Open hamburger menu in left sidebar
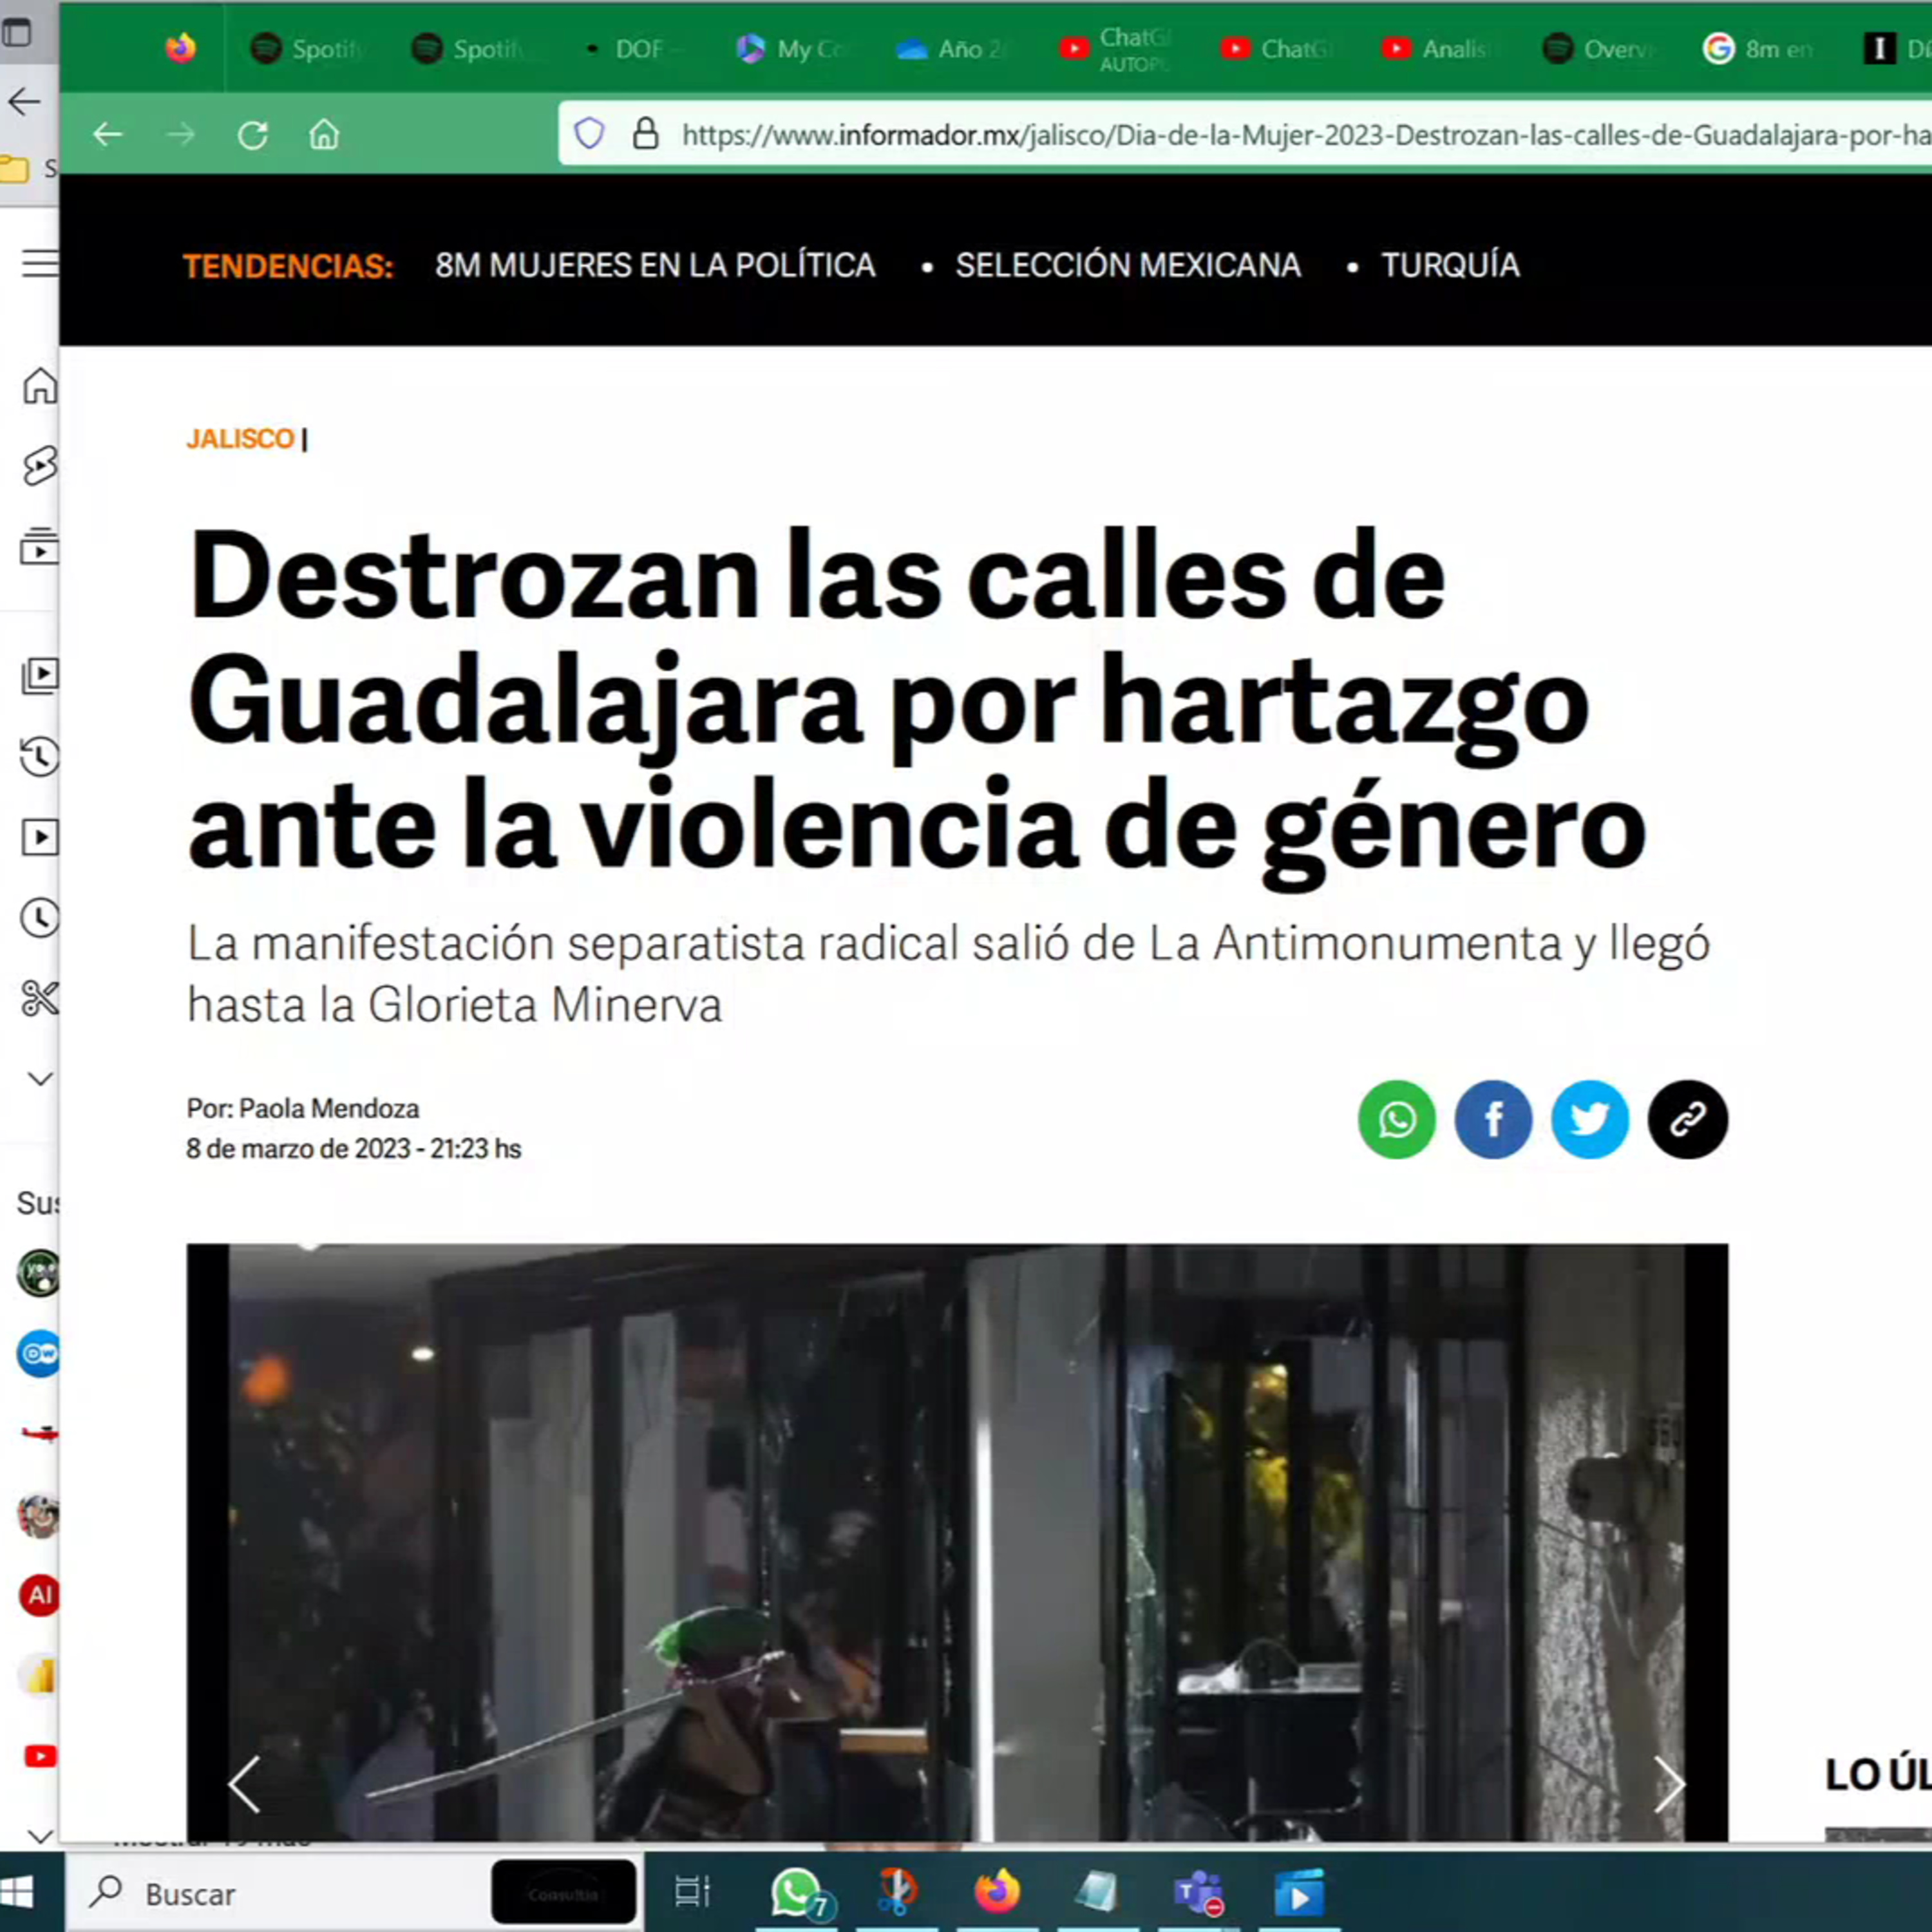Viewport: 1932px width, 1932px height. [40, 263]
